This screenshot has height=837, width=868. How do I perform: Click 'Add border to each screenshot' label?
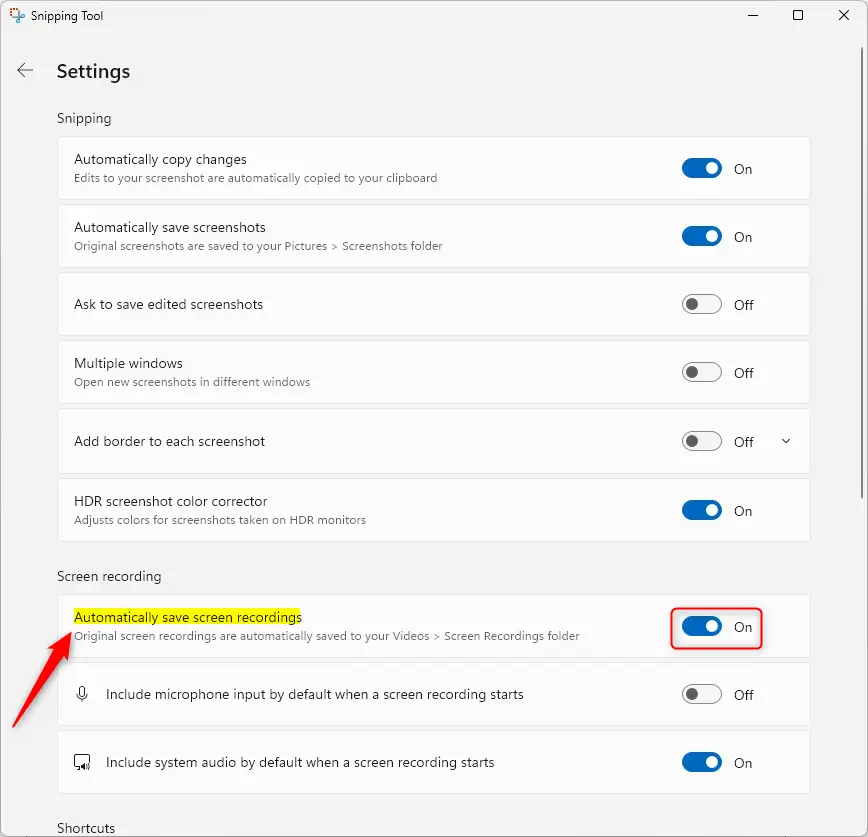[x=169, y=441]
